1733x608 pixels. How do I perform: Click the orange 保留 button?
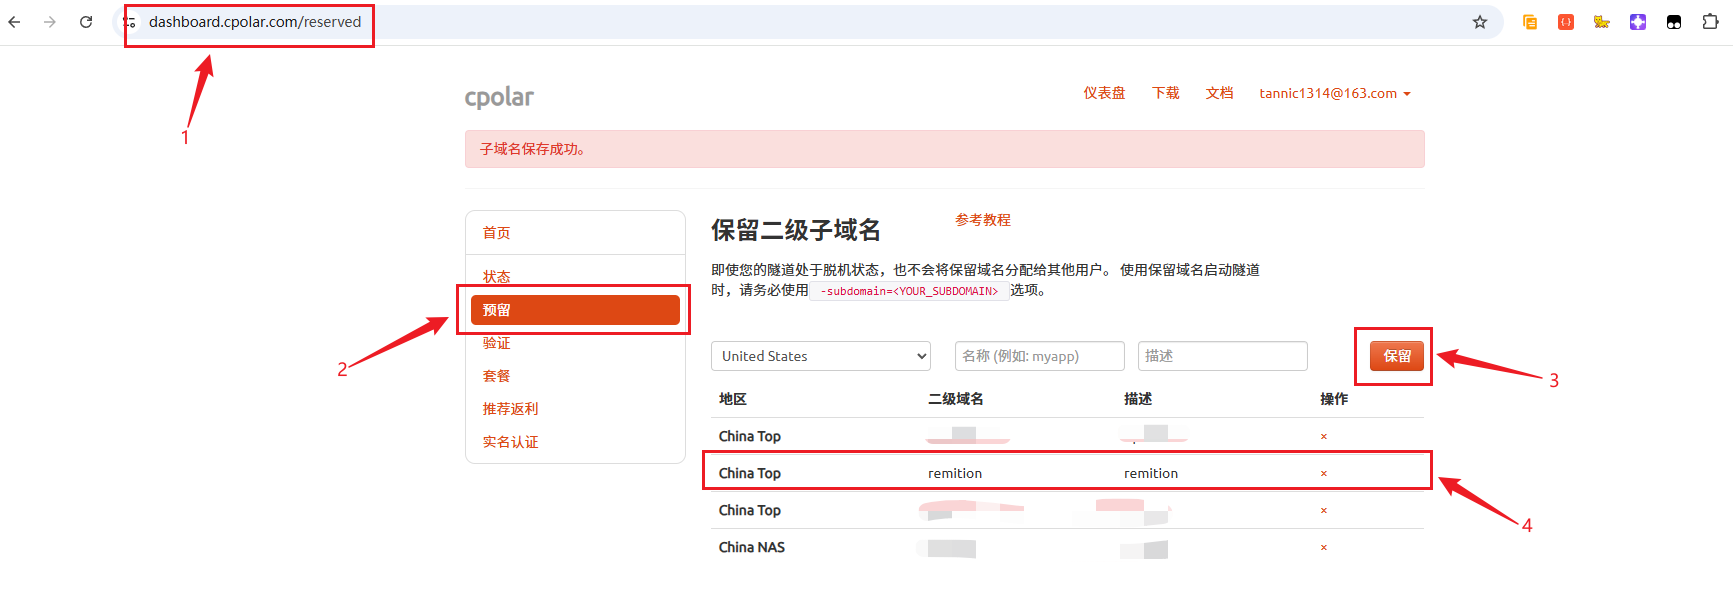[1396, 356]
